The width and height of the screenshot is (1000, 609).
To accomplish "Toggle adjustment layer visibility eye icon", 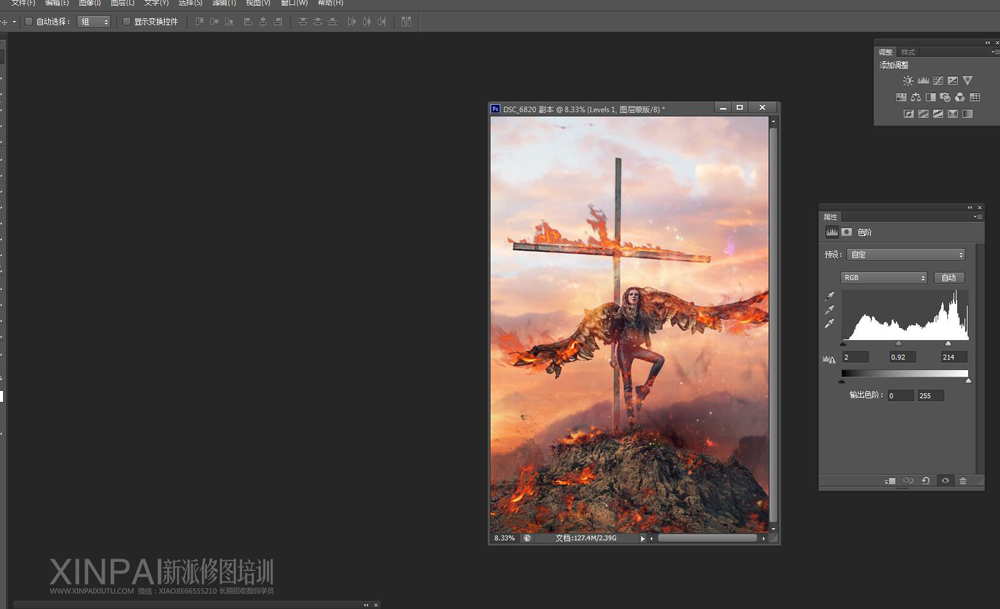I will click(x=945, y=481).
